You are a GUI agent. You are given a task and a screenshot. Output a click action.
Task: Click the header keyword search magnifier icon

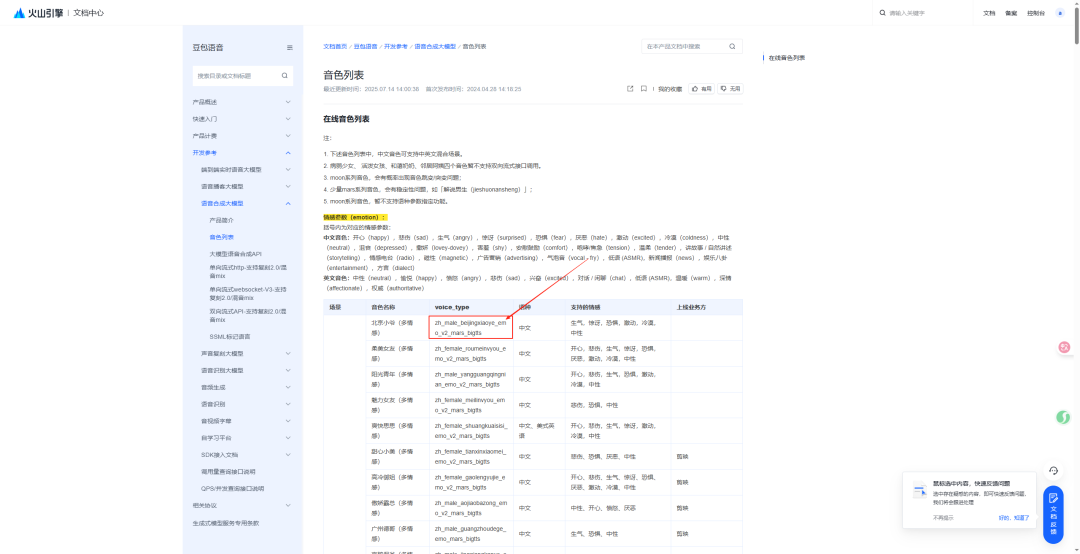(x=883, y=13)
